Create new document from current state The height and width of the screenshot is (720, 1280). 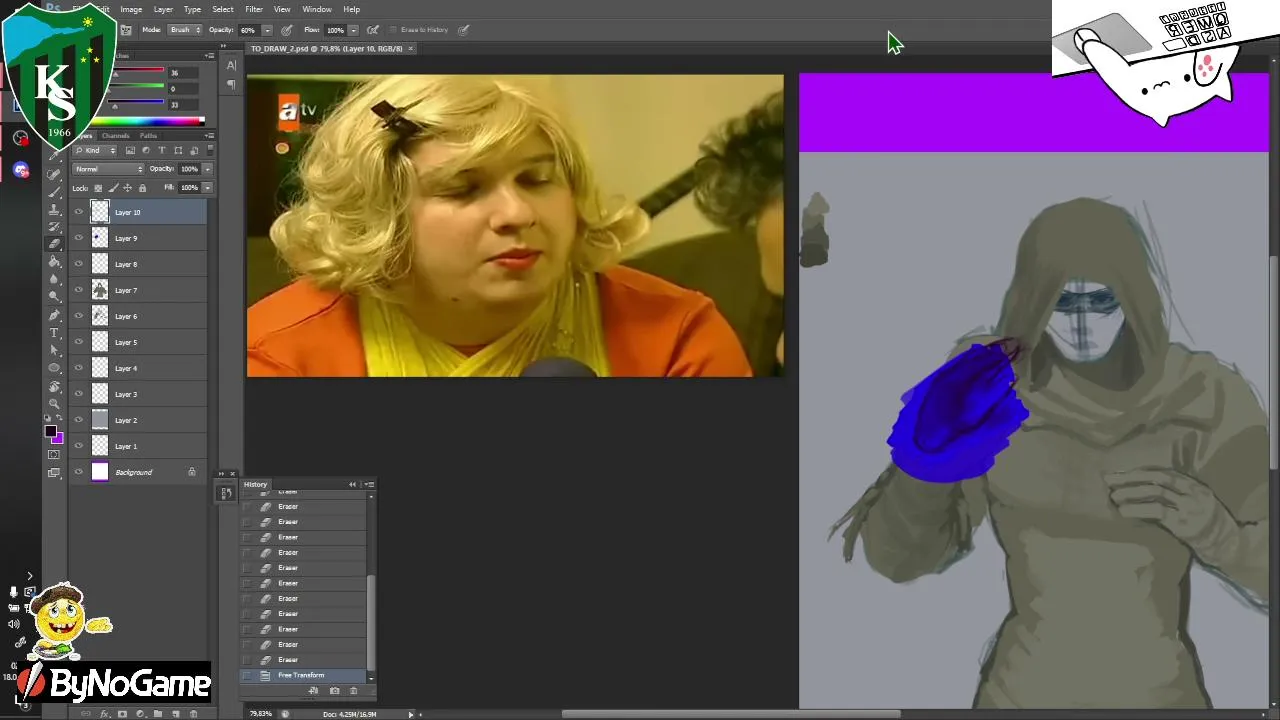coord(314,691)
